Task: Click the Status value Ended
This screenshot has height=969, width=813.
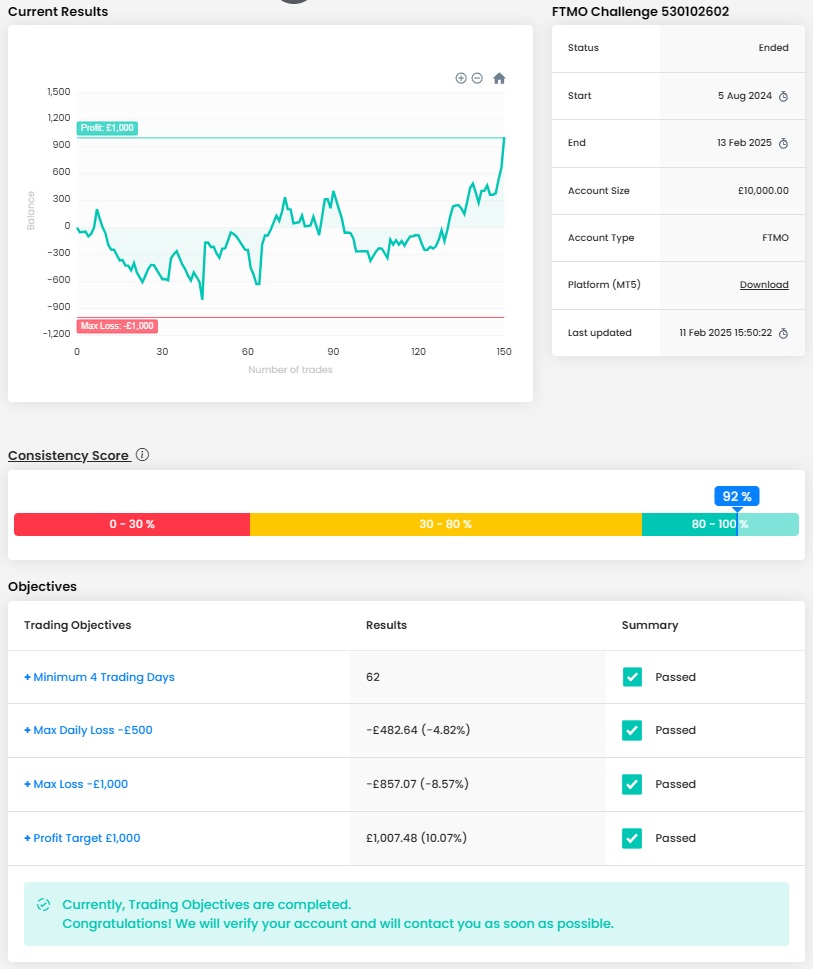Action: click(x=773, y=48)
